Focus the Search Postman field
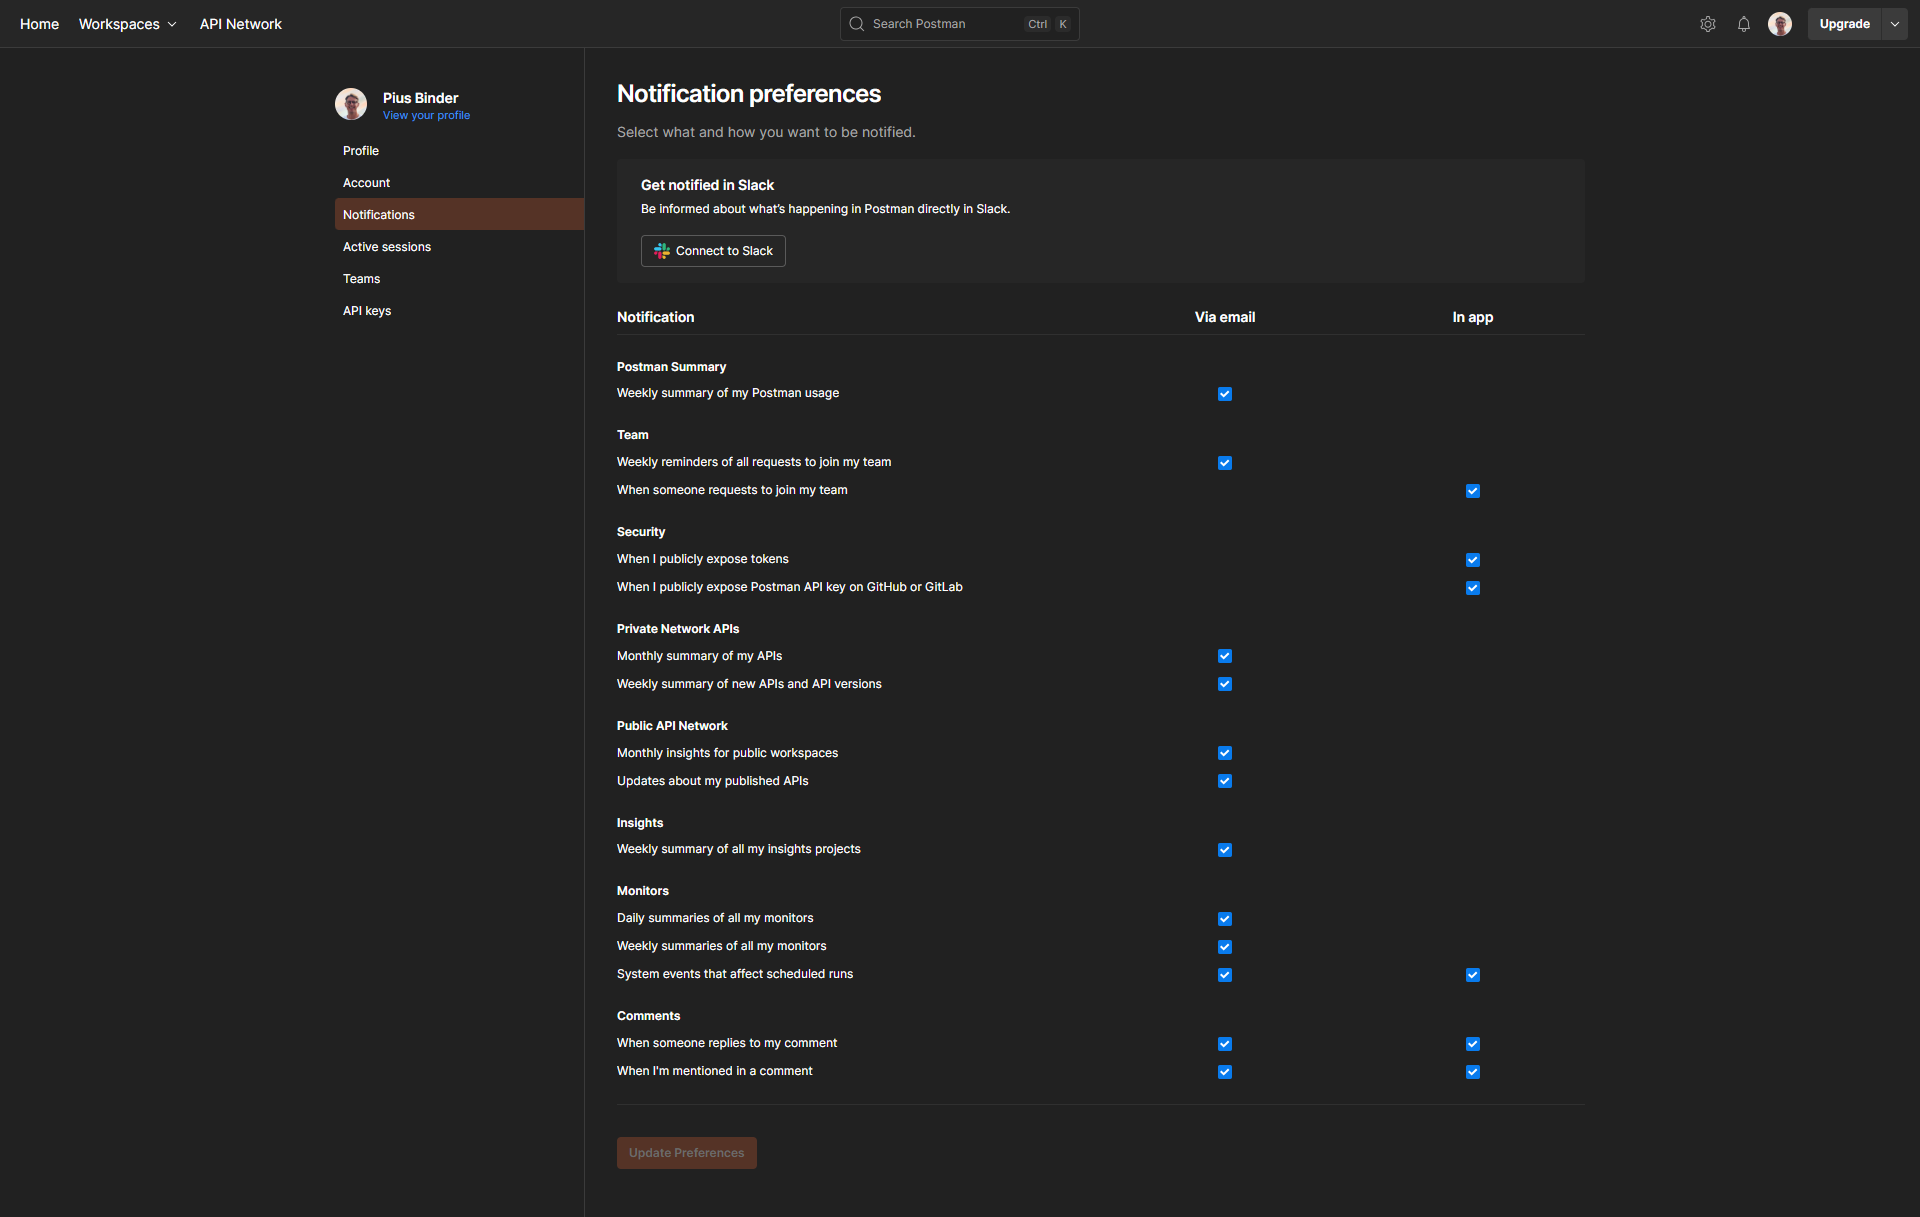Viewport: 1920px width, 1217px height. tap(959, 24)
